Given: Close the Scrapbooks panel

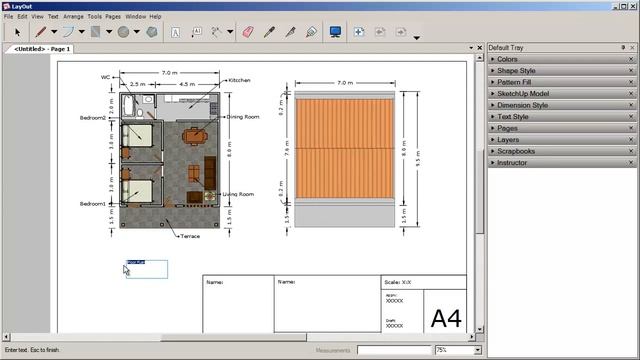Looking at the screenshot, I should [631, 151].
